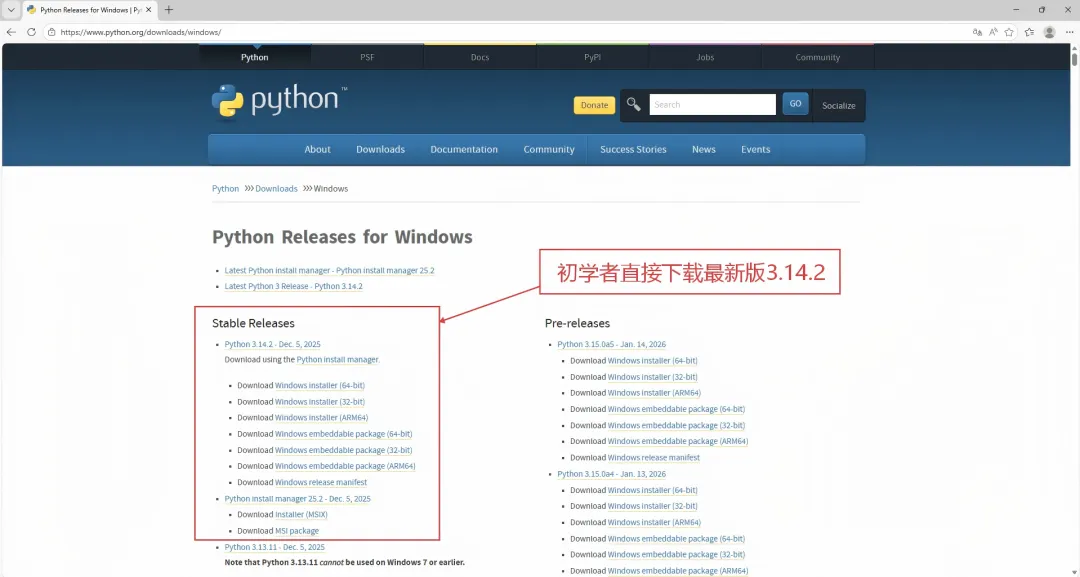Click the Downloads breadcrumb link
The image size is (1080, 577).
point(276,189)
